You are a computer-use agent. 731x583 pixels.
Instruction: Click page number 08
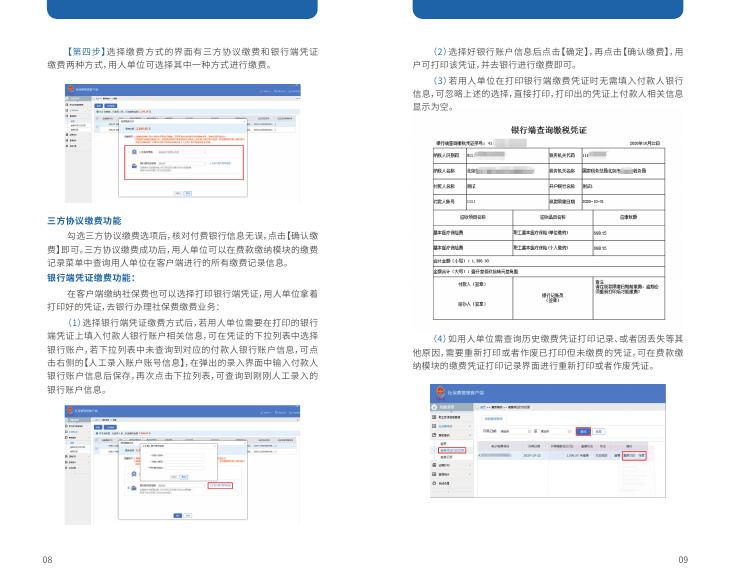tap(47, 559)
